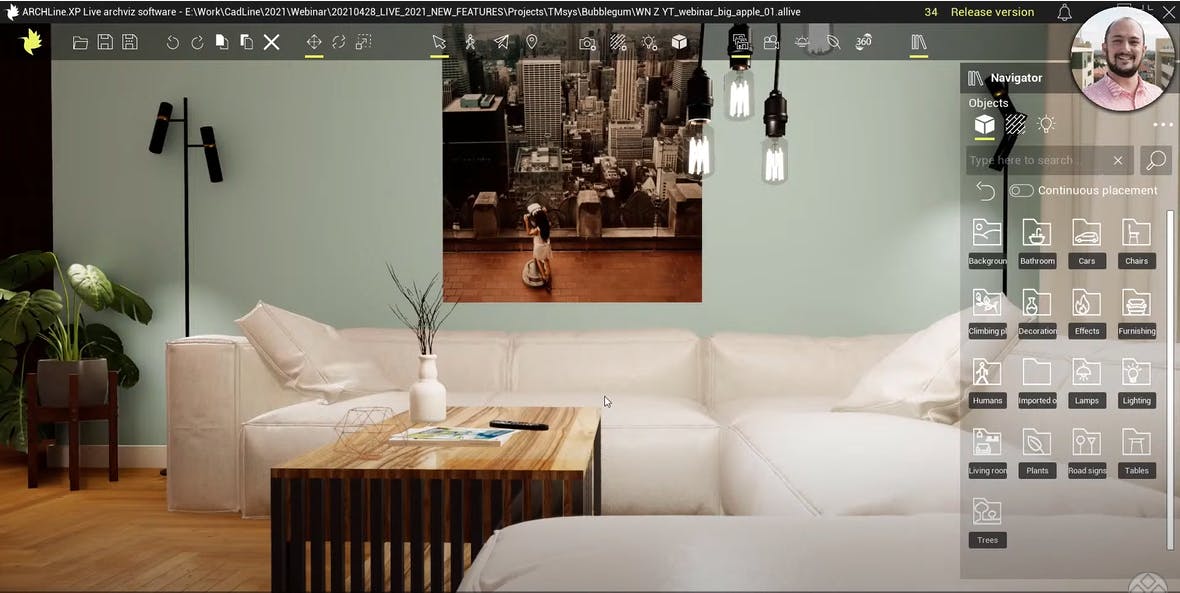This screenshot has width=1180, height=593.
Task: Open the hatched materials toolbar icon
Action: click(x=618, y=42)
